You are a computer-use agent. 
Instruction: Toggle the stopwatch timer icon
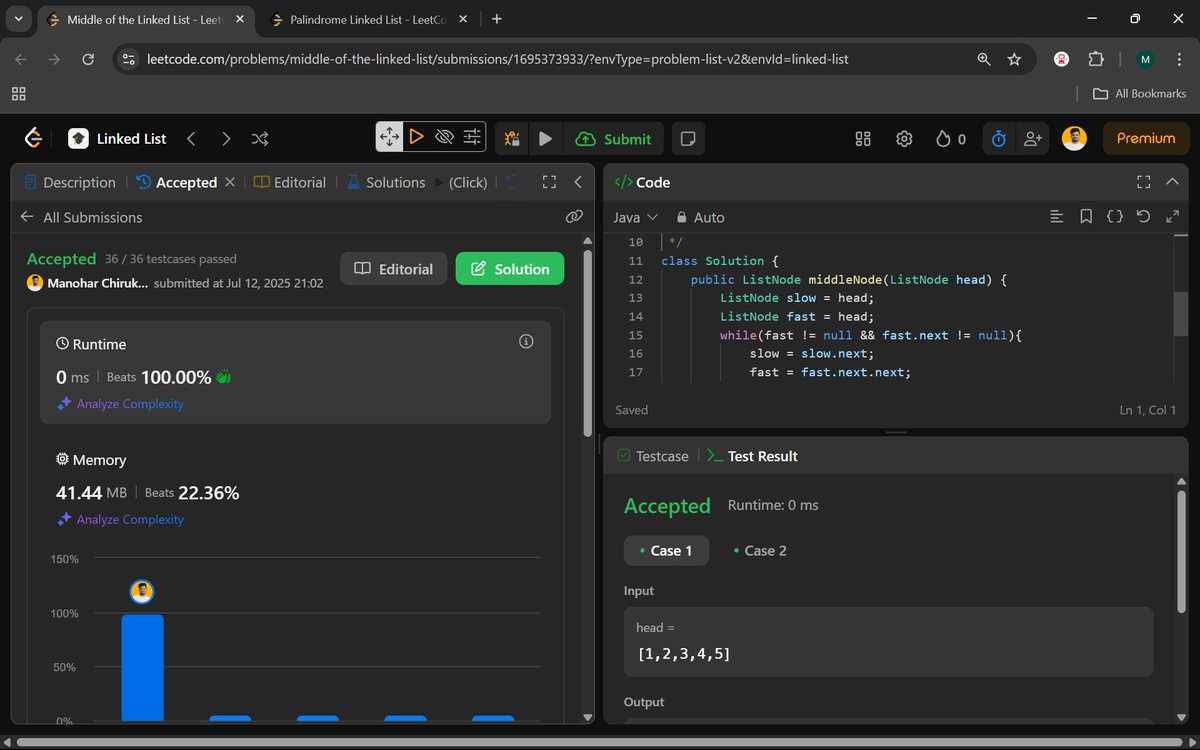(x=998, y=139)
